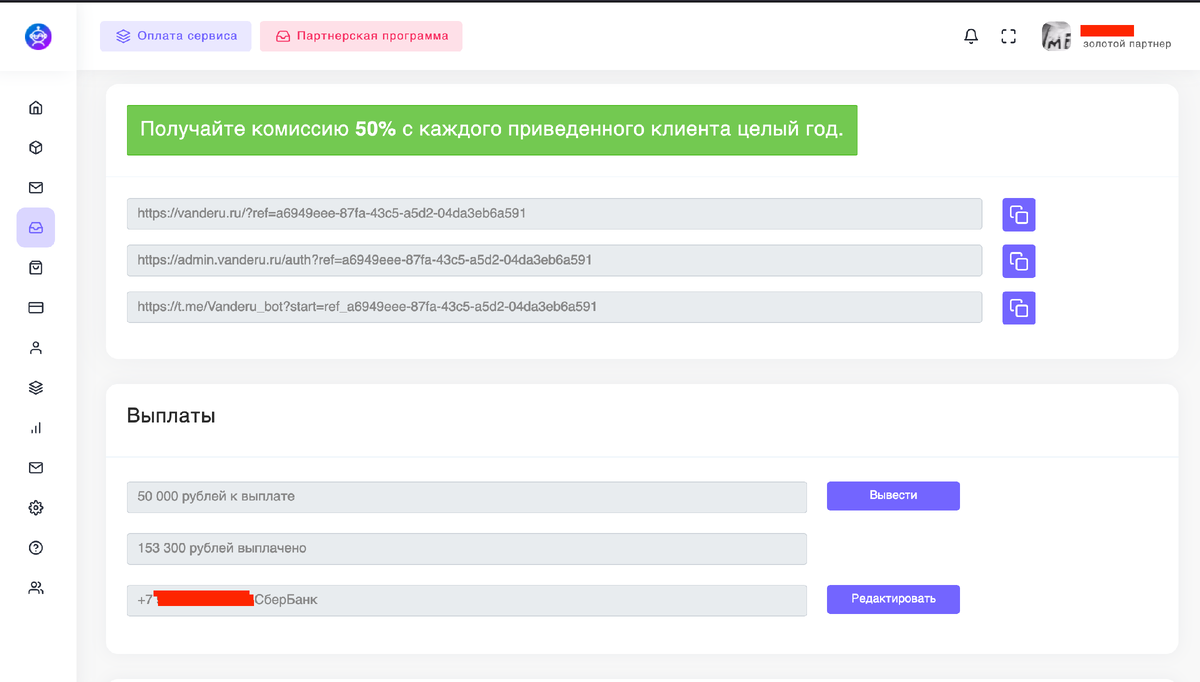Click the золотой партнер label
The height and width of the screenshot is (682, 1200).
[1127, 44]
